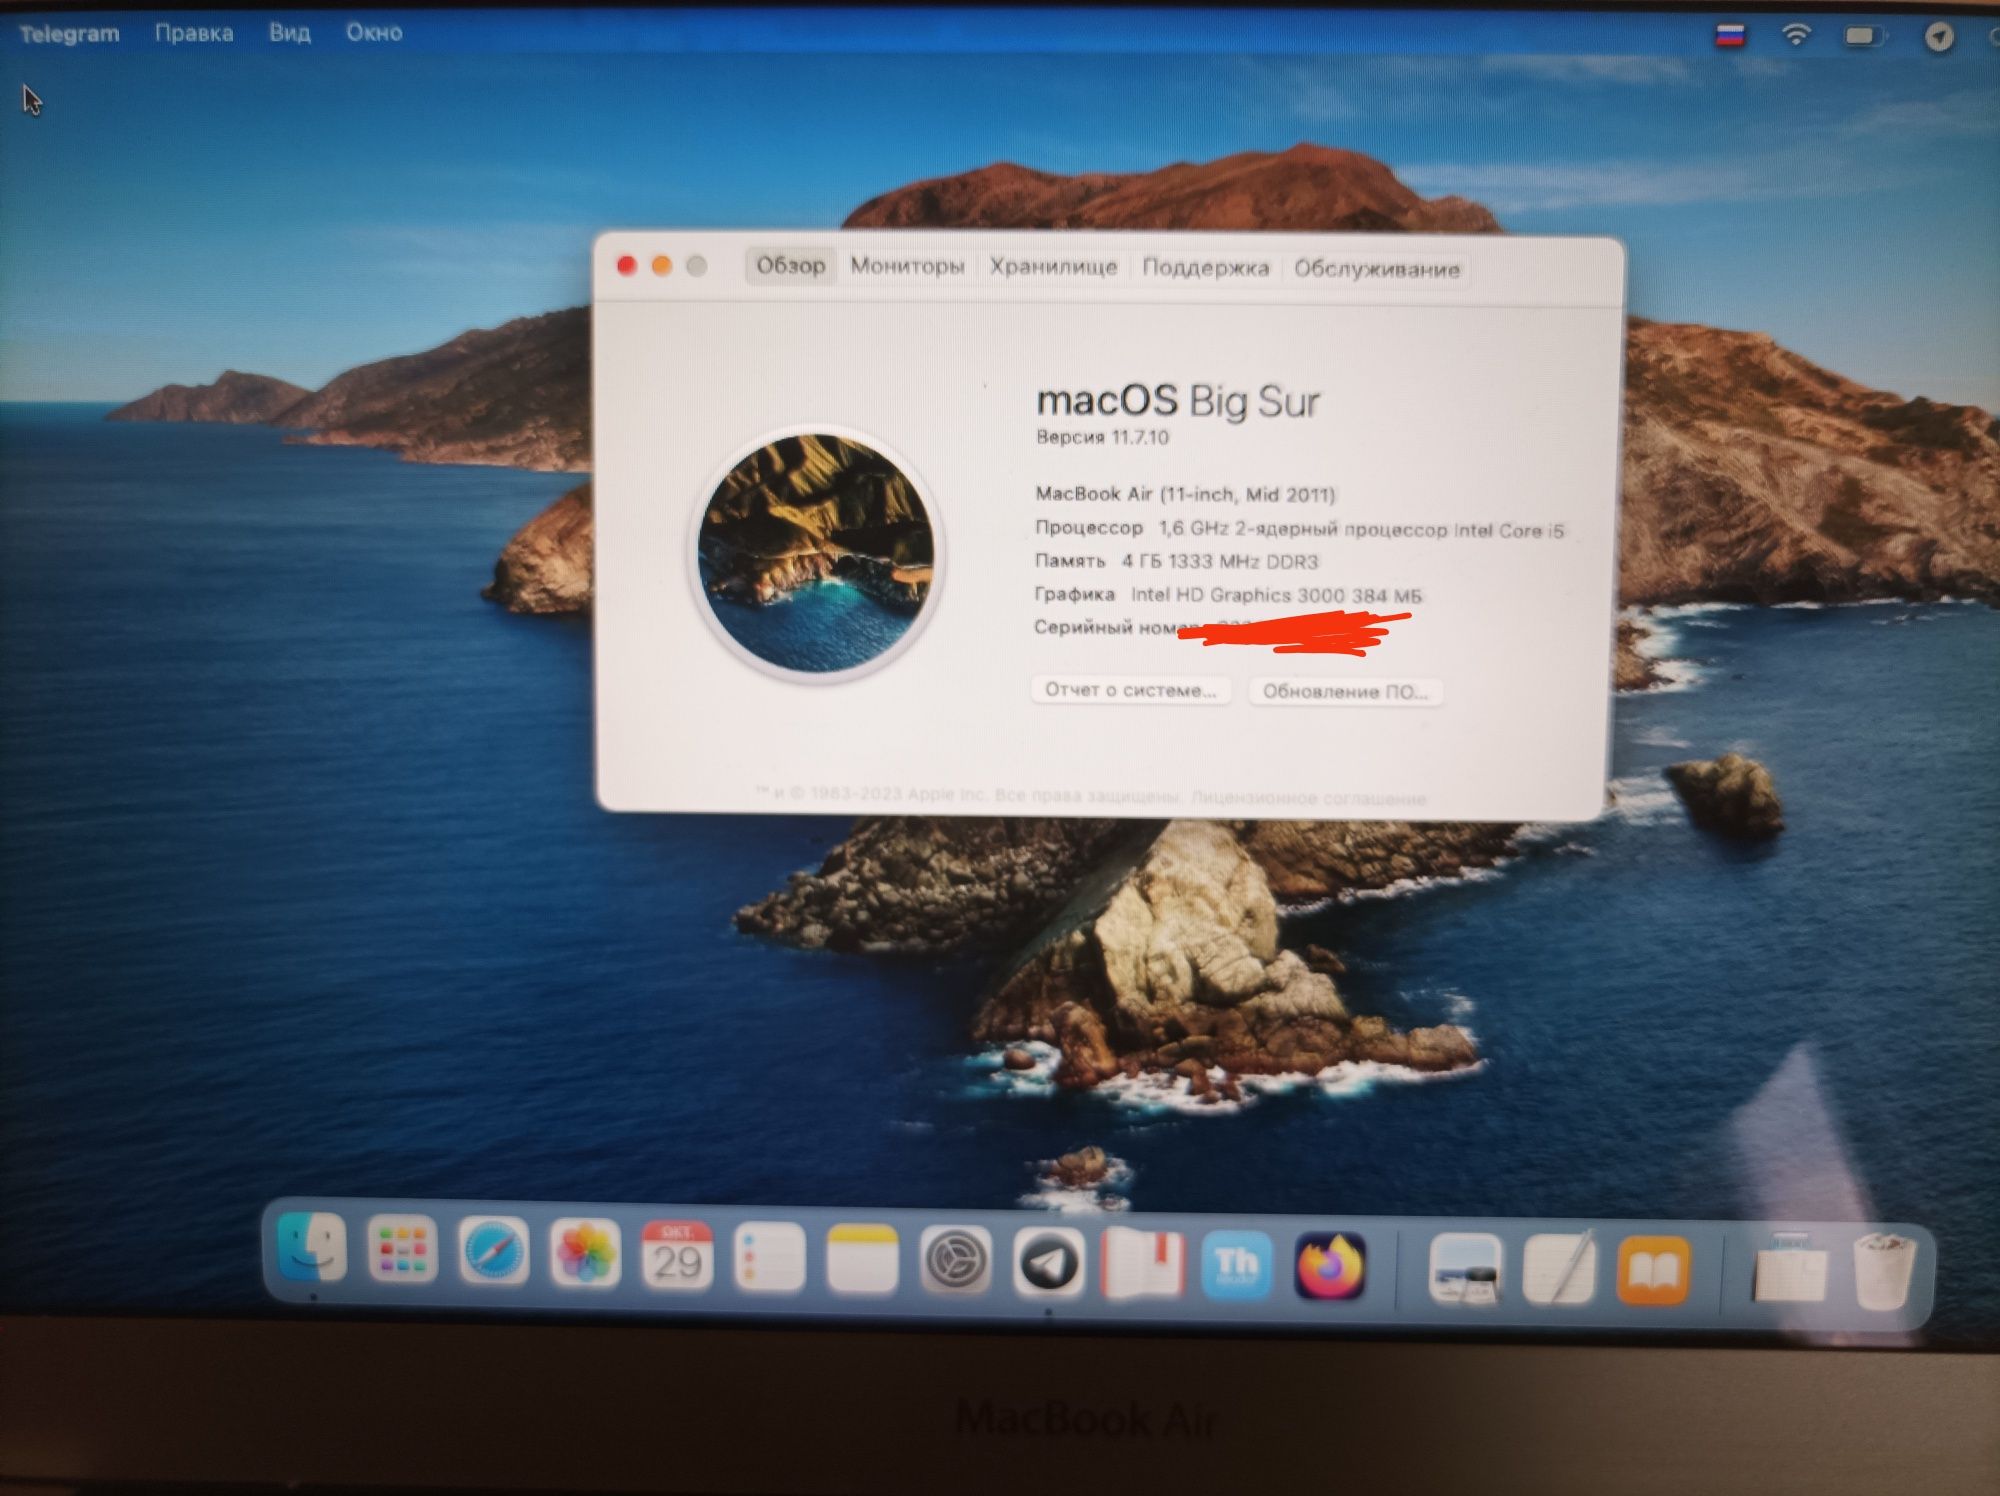
Task: Open the Trash in the dock
Action: click(1883, 1271)
